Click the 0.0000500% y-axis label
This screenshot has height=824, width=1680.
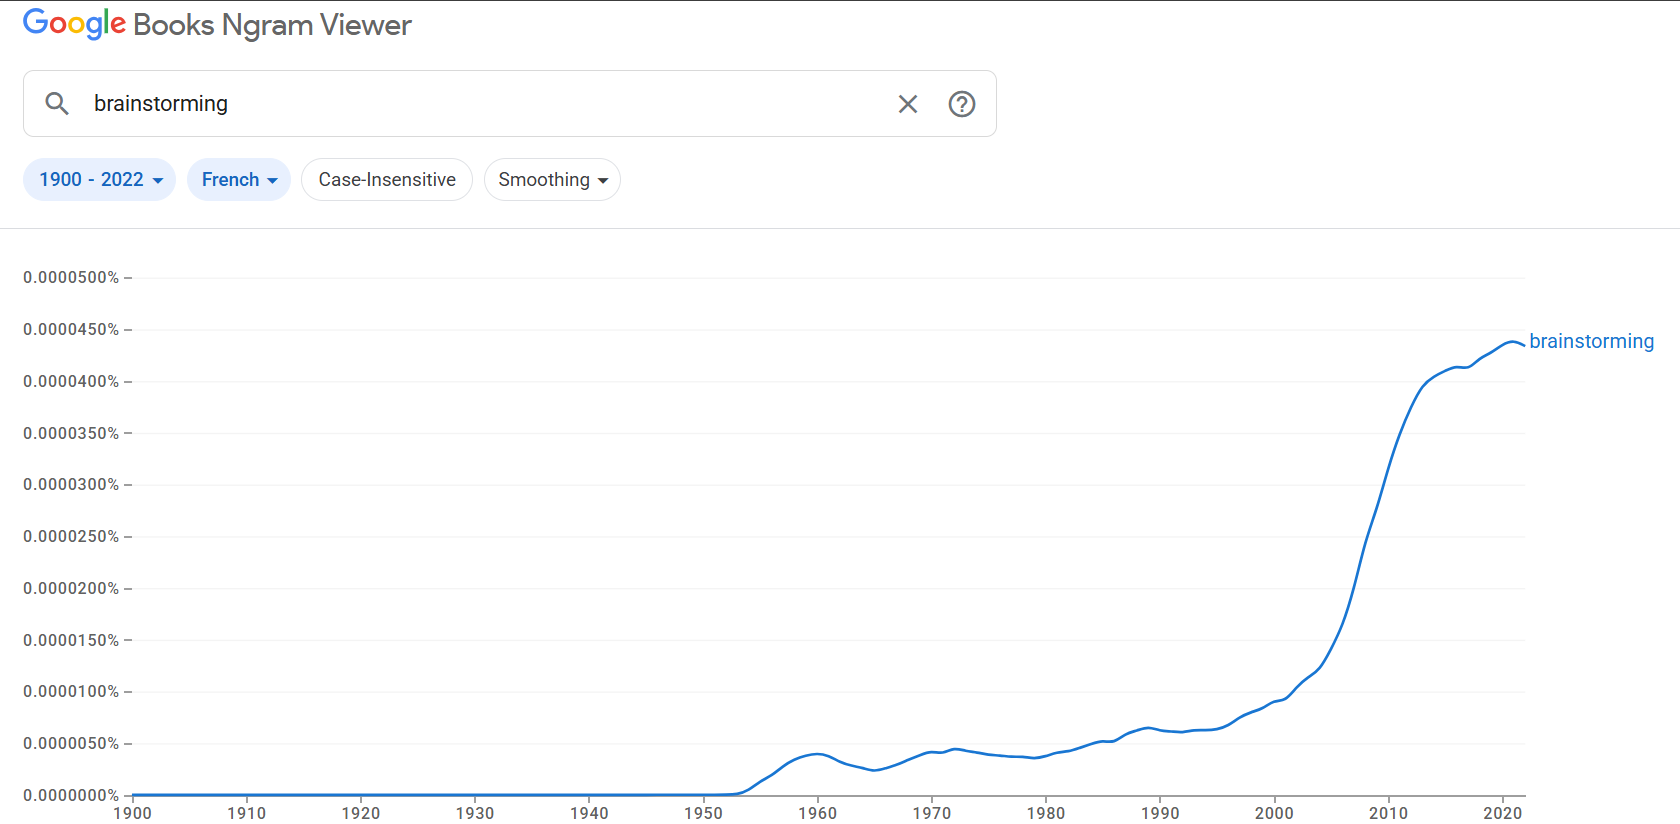tap(71, 278)
